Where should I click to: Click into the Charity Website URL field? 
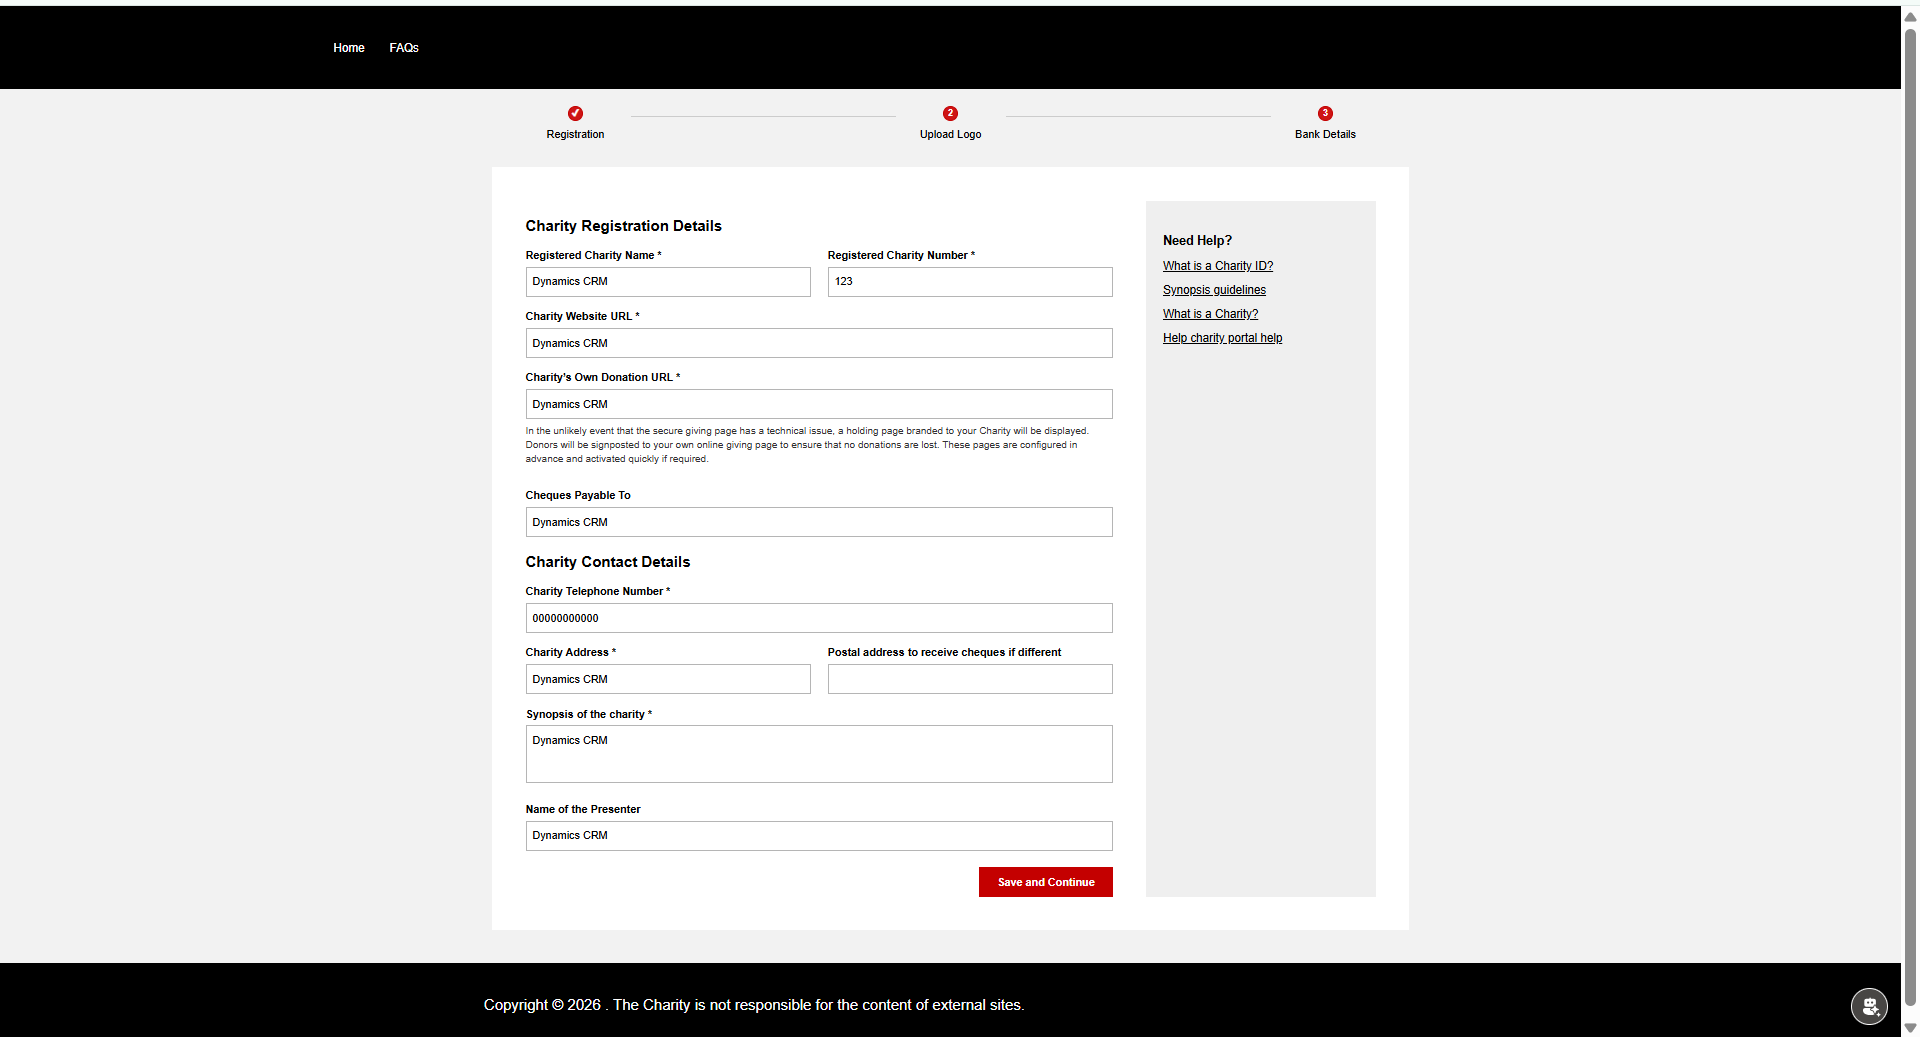click(819, 343)
